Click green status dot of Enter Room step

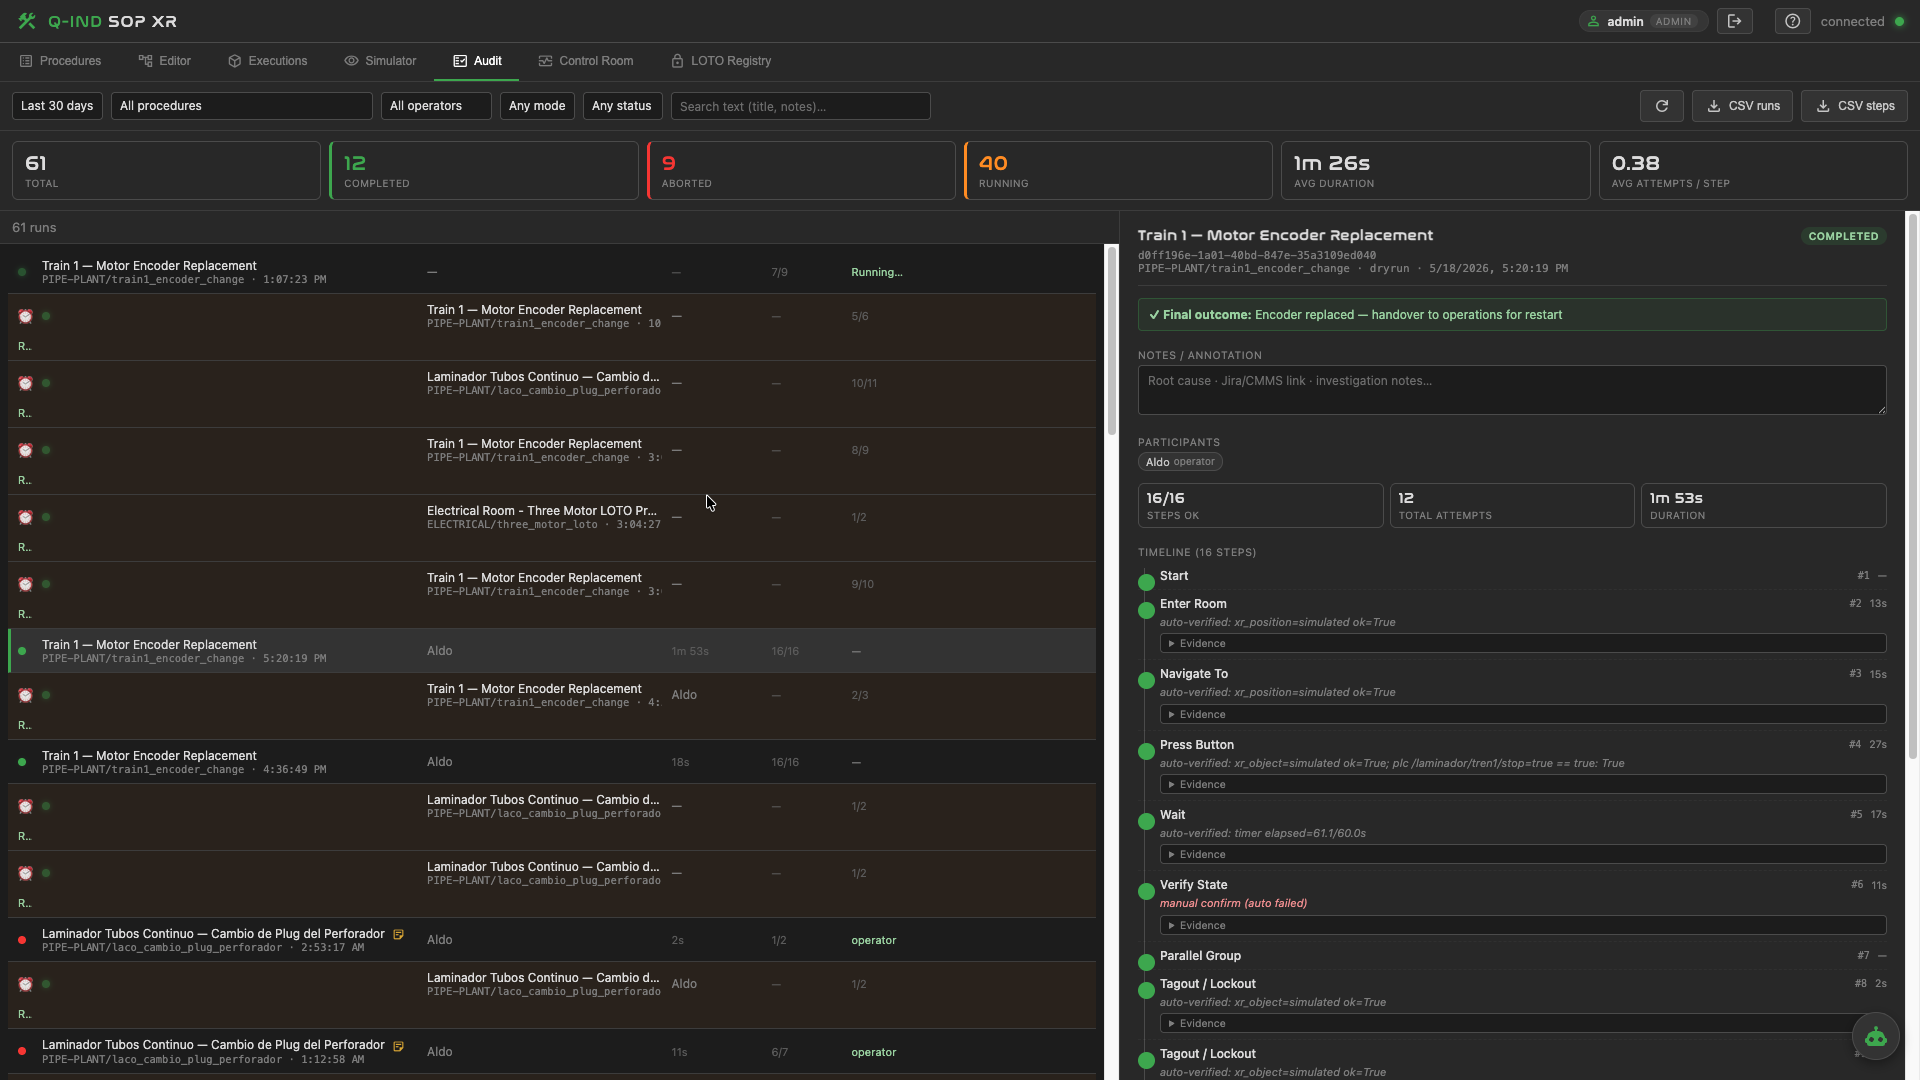1146,610
